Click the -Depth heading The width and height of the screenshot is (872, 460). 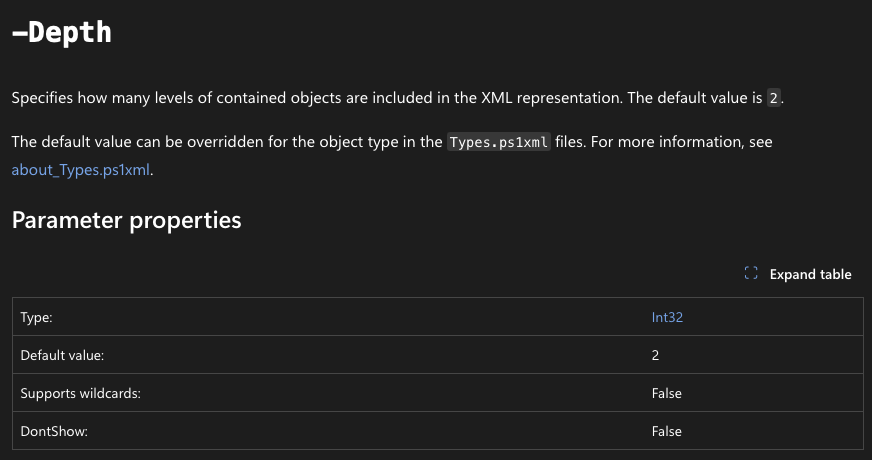pyautogui.click(x=62, y=32)
